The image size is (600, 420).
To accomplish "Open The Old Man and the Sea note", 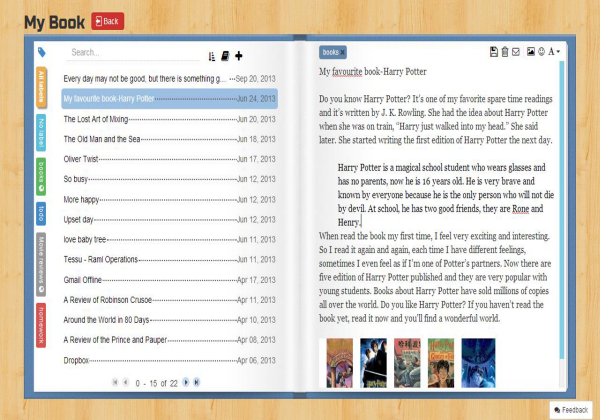I will tap(170, 139).
